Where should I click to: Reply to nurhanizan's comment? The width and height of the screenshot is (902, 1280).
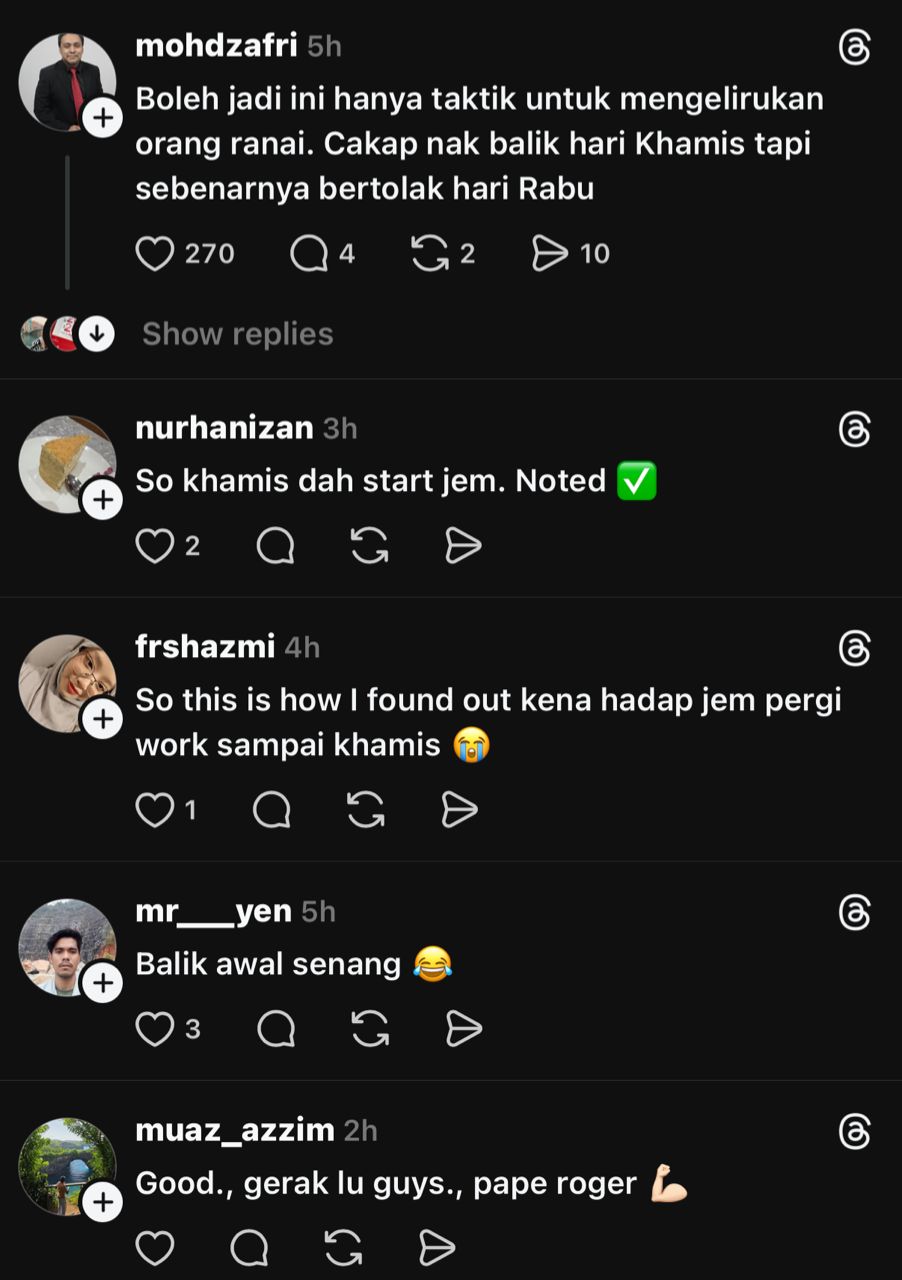click(x=275, y=546)
